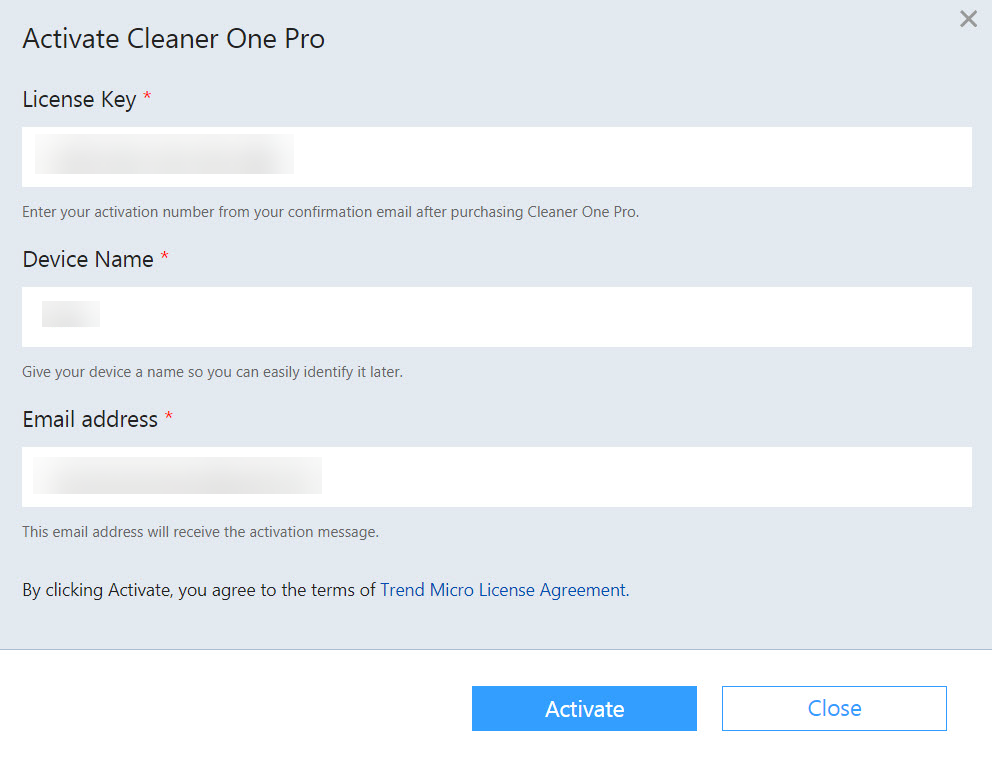Select the blurred license key value
The height and width of the screenshot is (764, 992).
pyautogui.click(x=164, y=154)
